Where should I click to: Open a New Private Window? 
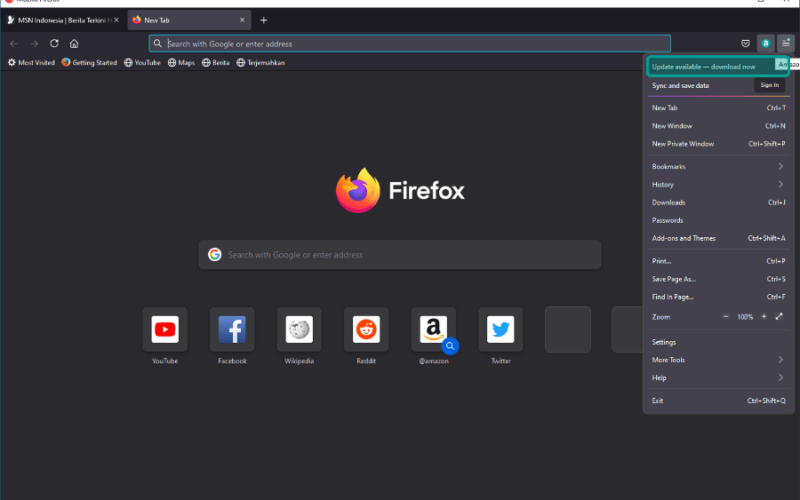(718, 144)
